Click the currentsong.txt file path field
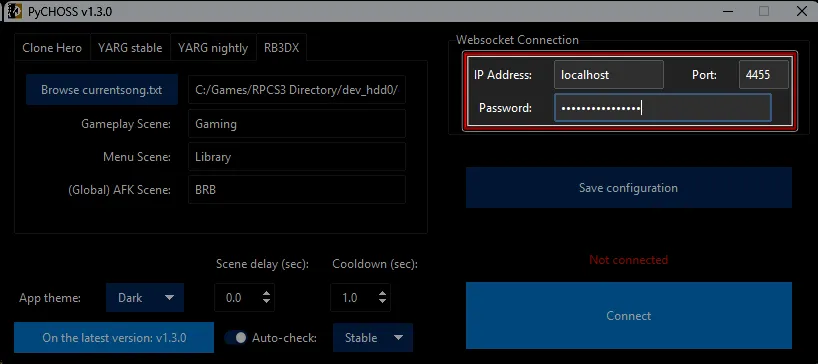The width and height of the screenshot is (818, 364). coord(297,90)
